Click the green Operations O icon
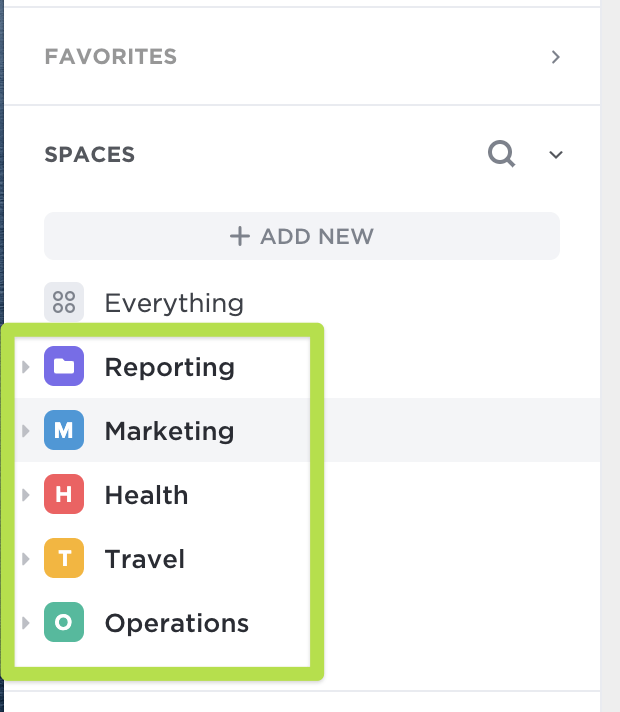 point(64,623)
